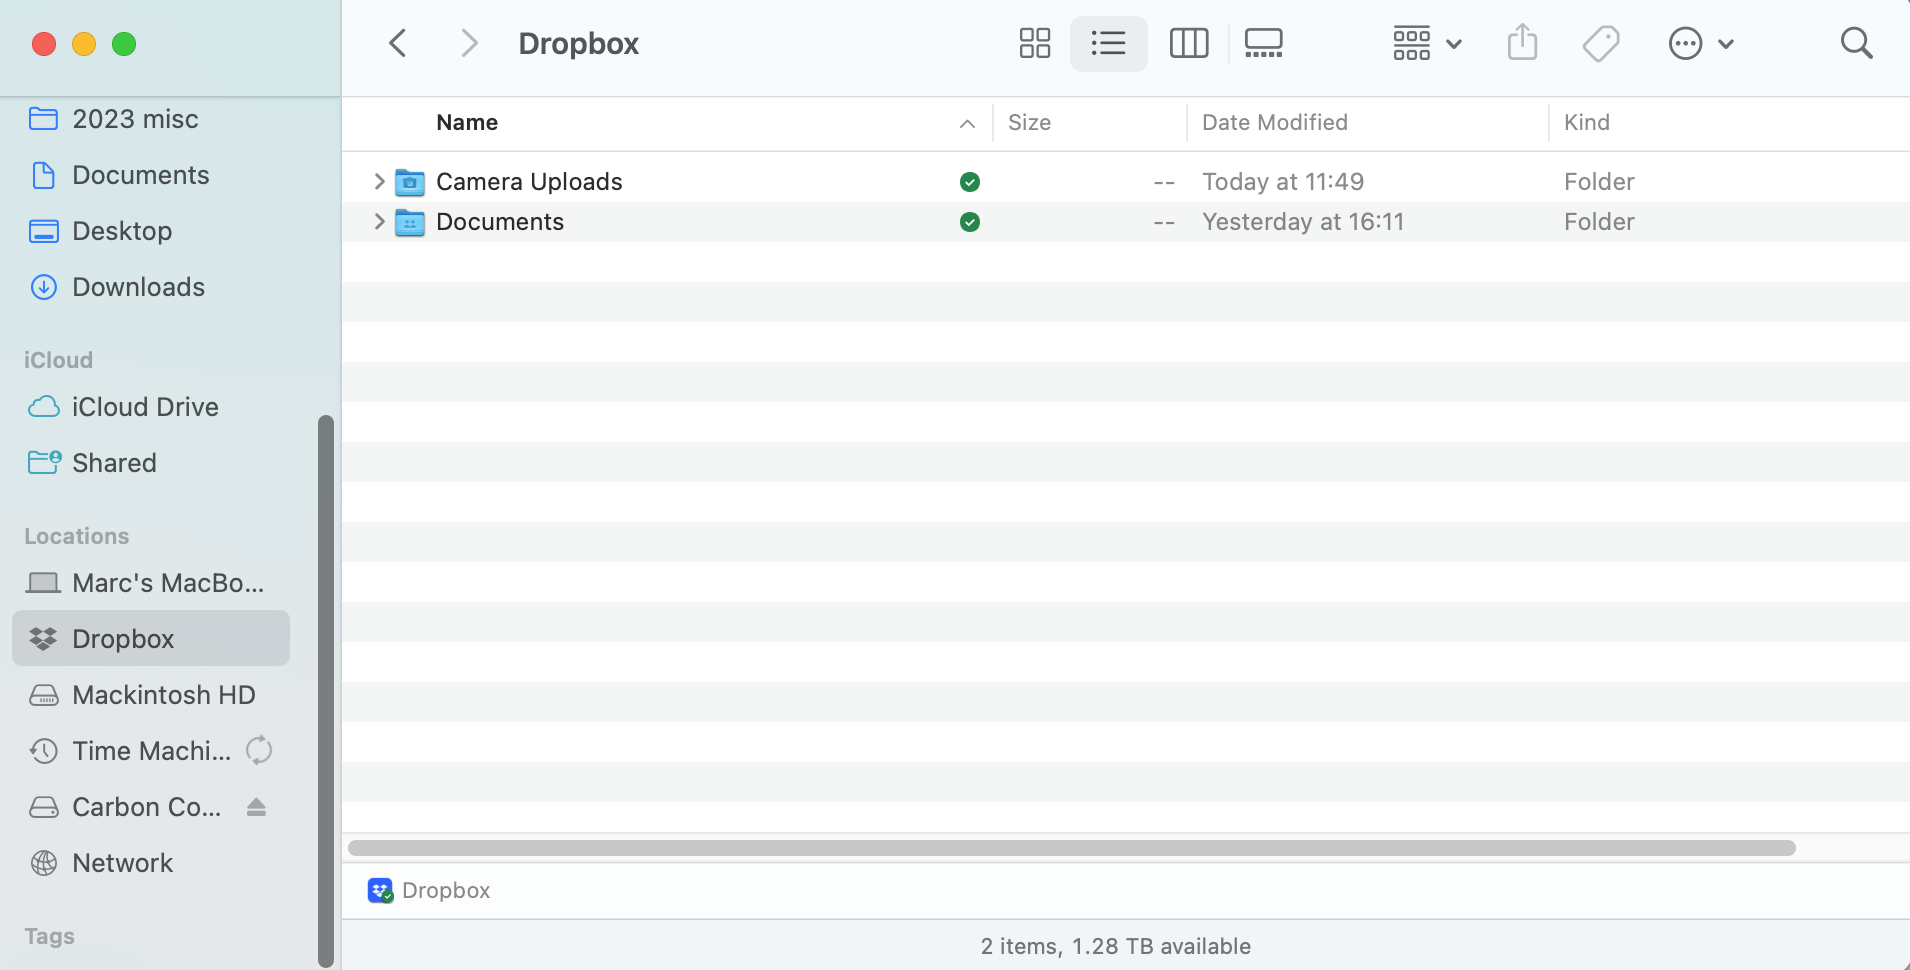Close the Finder window with the red button

44,44
